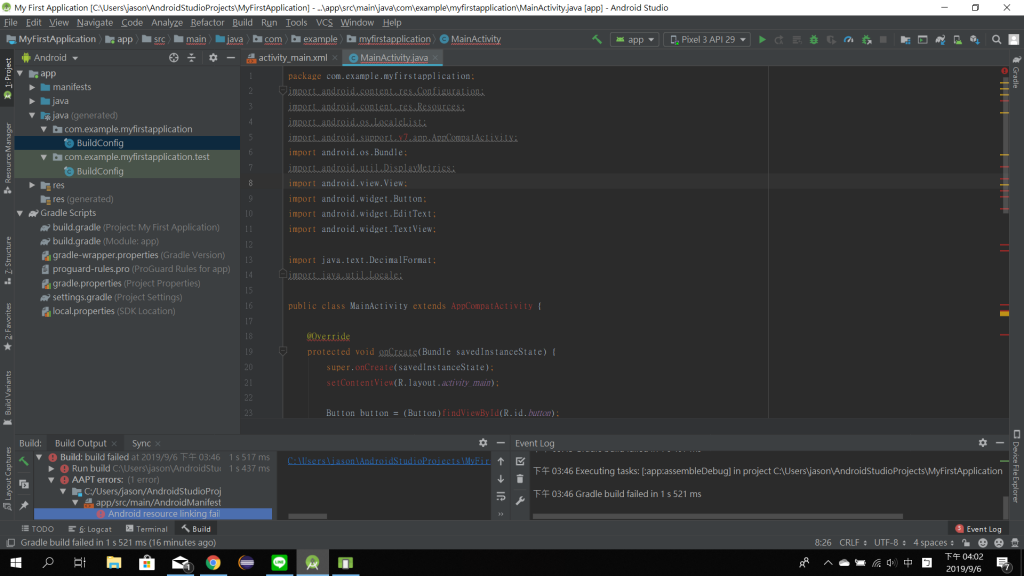Open the app run configuration dropdown

[635, 39]
